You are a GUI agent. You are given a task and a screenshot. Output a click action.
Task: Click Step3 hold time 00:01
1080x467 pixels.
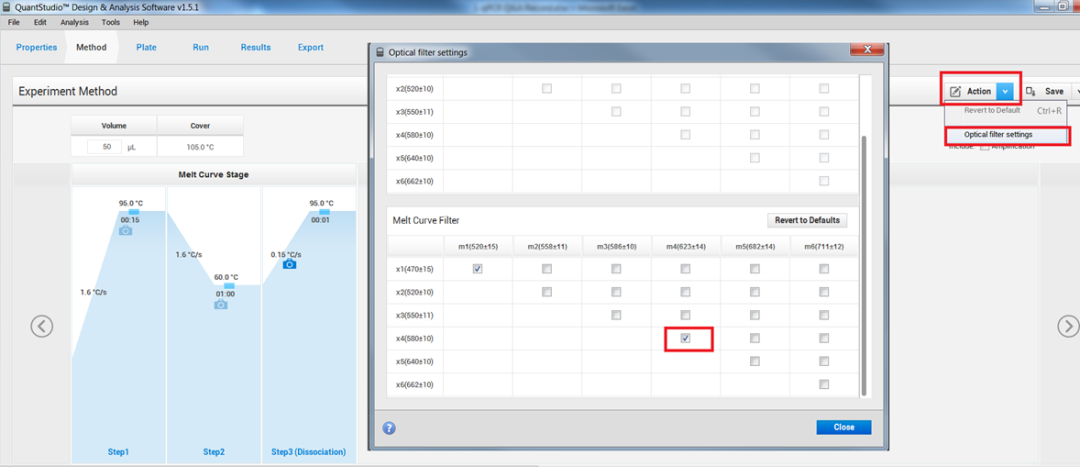320,220
